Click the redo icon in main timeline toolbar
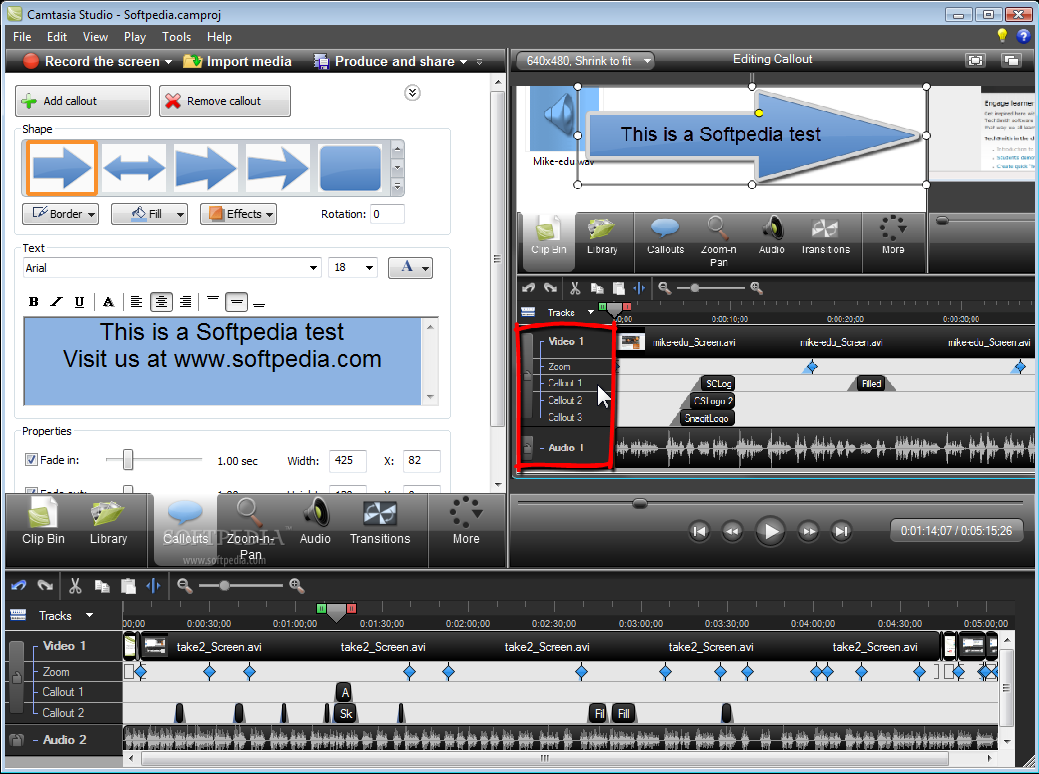The height and width of the screenshot is (774, 1039). click(45, 586)
